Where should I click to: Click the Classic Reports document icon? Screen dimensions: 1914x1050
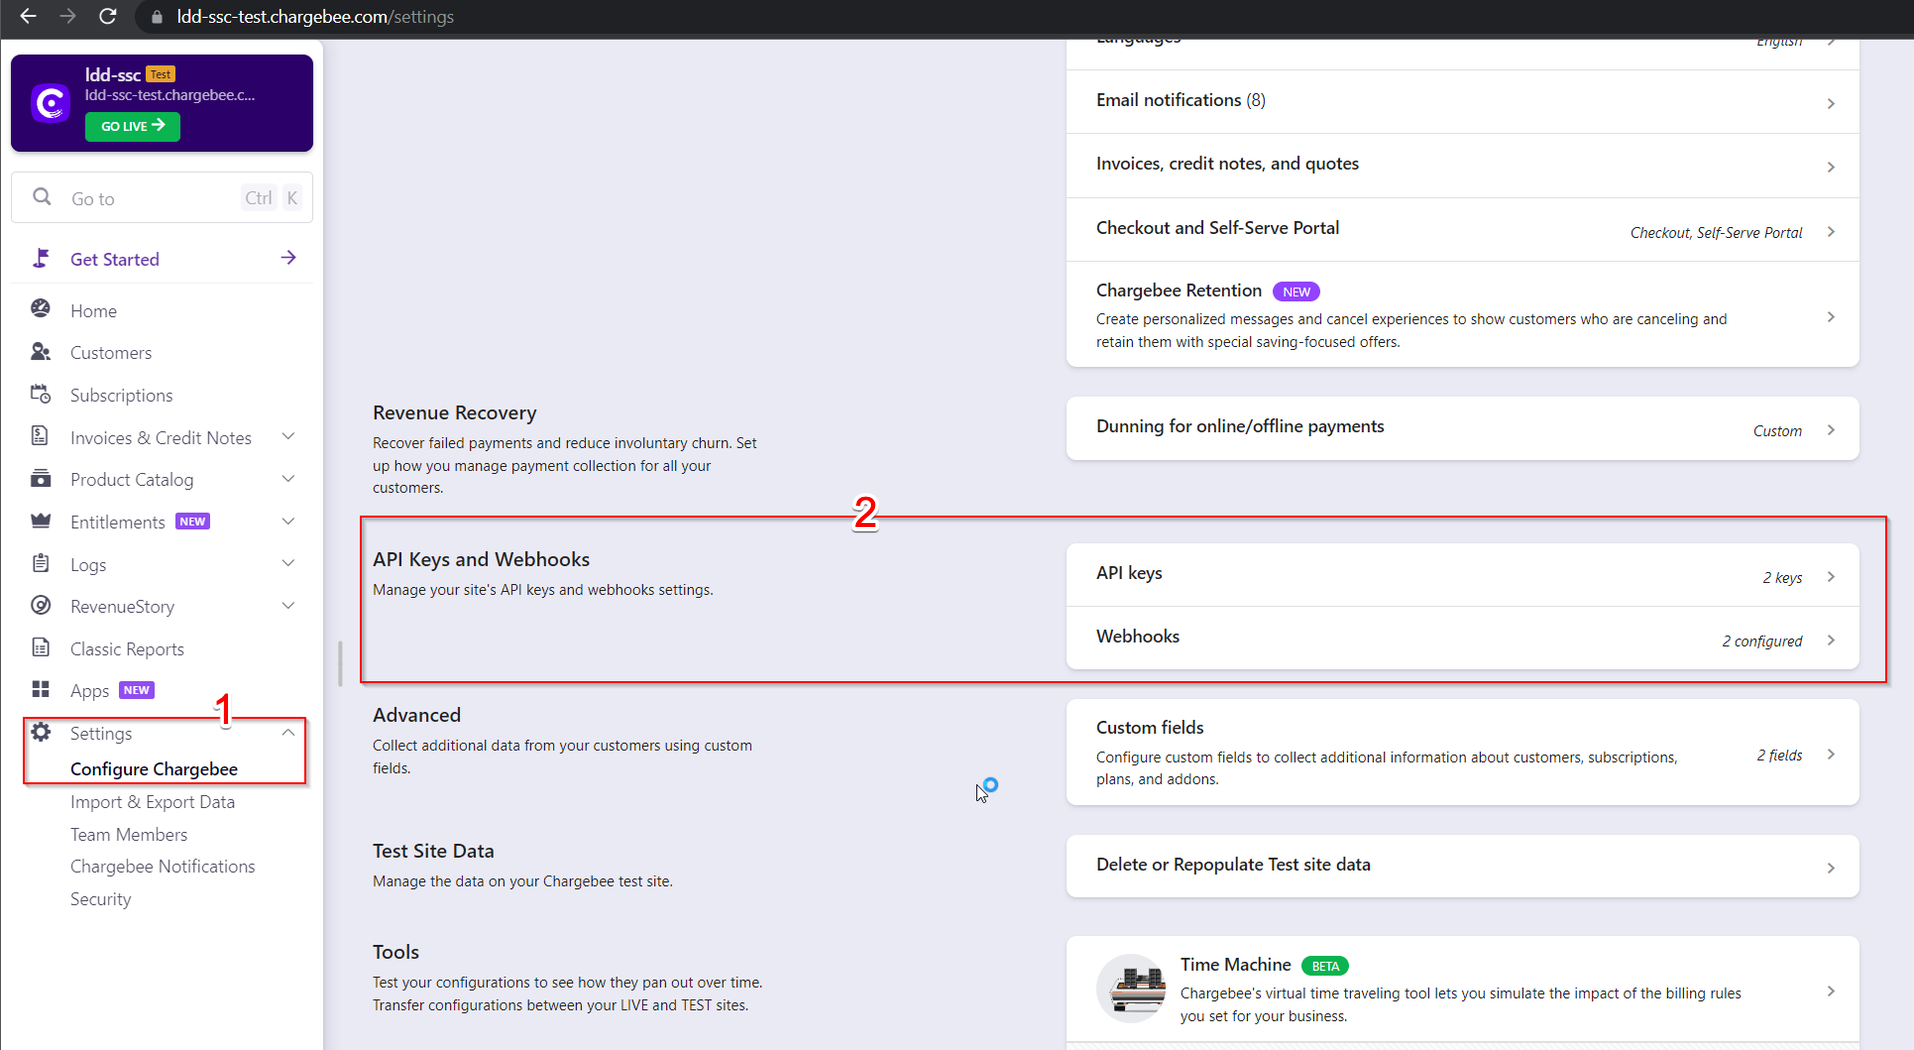[41, 647]
